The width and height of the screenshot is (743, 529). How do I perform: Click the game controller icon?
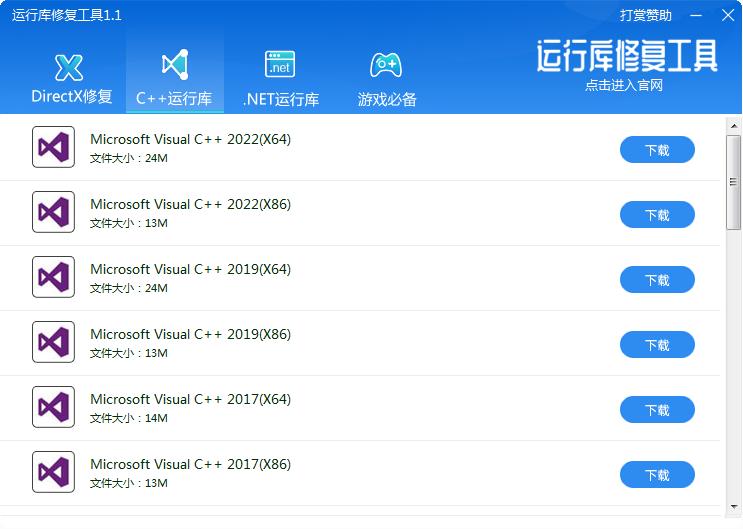tap(386, 65)
